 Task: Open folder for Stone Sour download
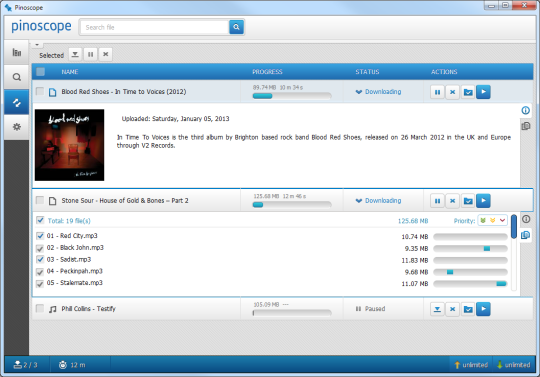point(468,201)
